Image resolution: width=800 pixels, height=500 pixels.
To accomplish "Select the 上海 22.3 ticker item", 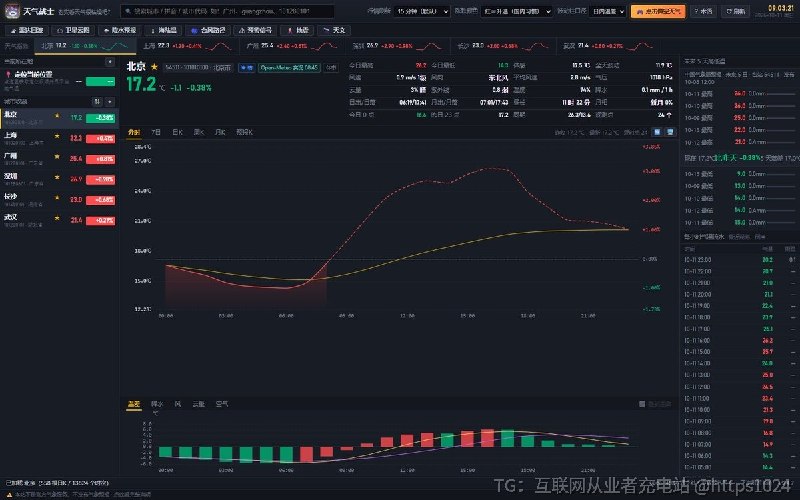I will click(187, 46).
